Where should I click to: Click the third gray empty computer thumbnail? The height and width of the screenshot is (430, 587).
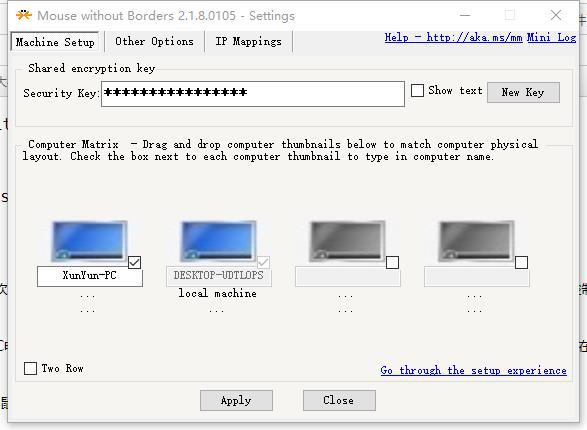[347, 241]
